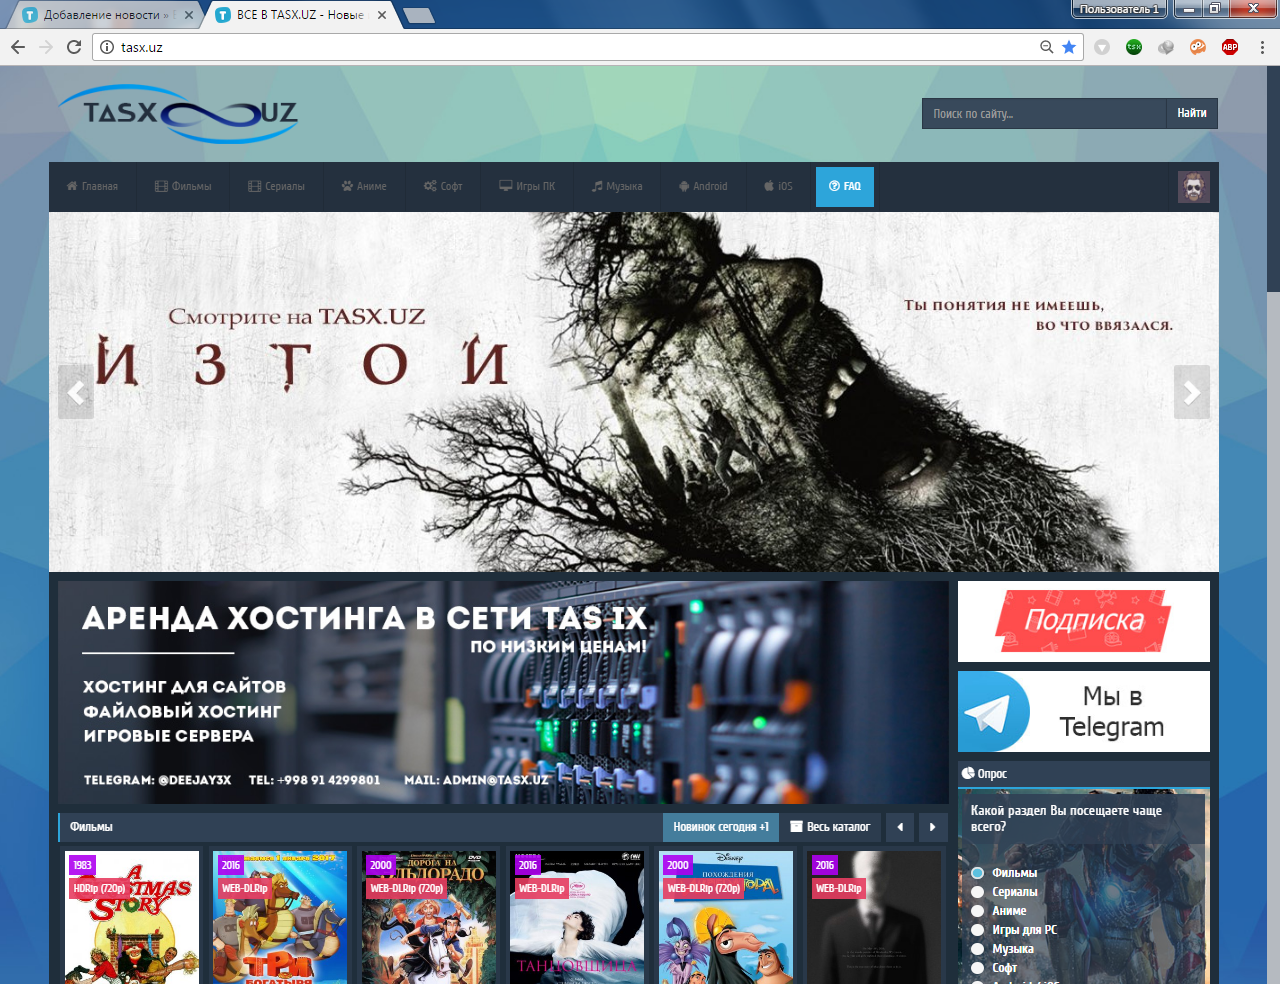The height and width of the screenshot is (984, 1280).
Task: Open the Софт section in the navigation
Action: [x=443, y=187]
